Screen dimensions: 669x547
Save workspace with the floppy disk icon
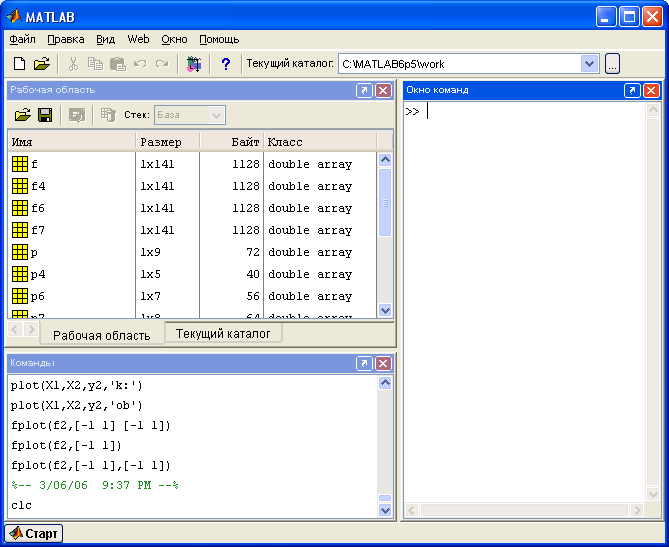click(45, 115)
